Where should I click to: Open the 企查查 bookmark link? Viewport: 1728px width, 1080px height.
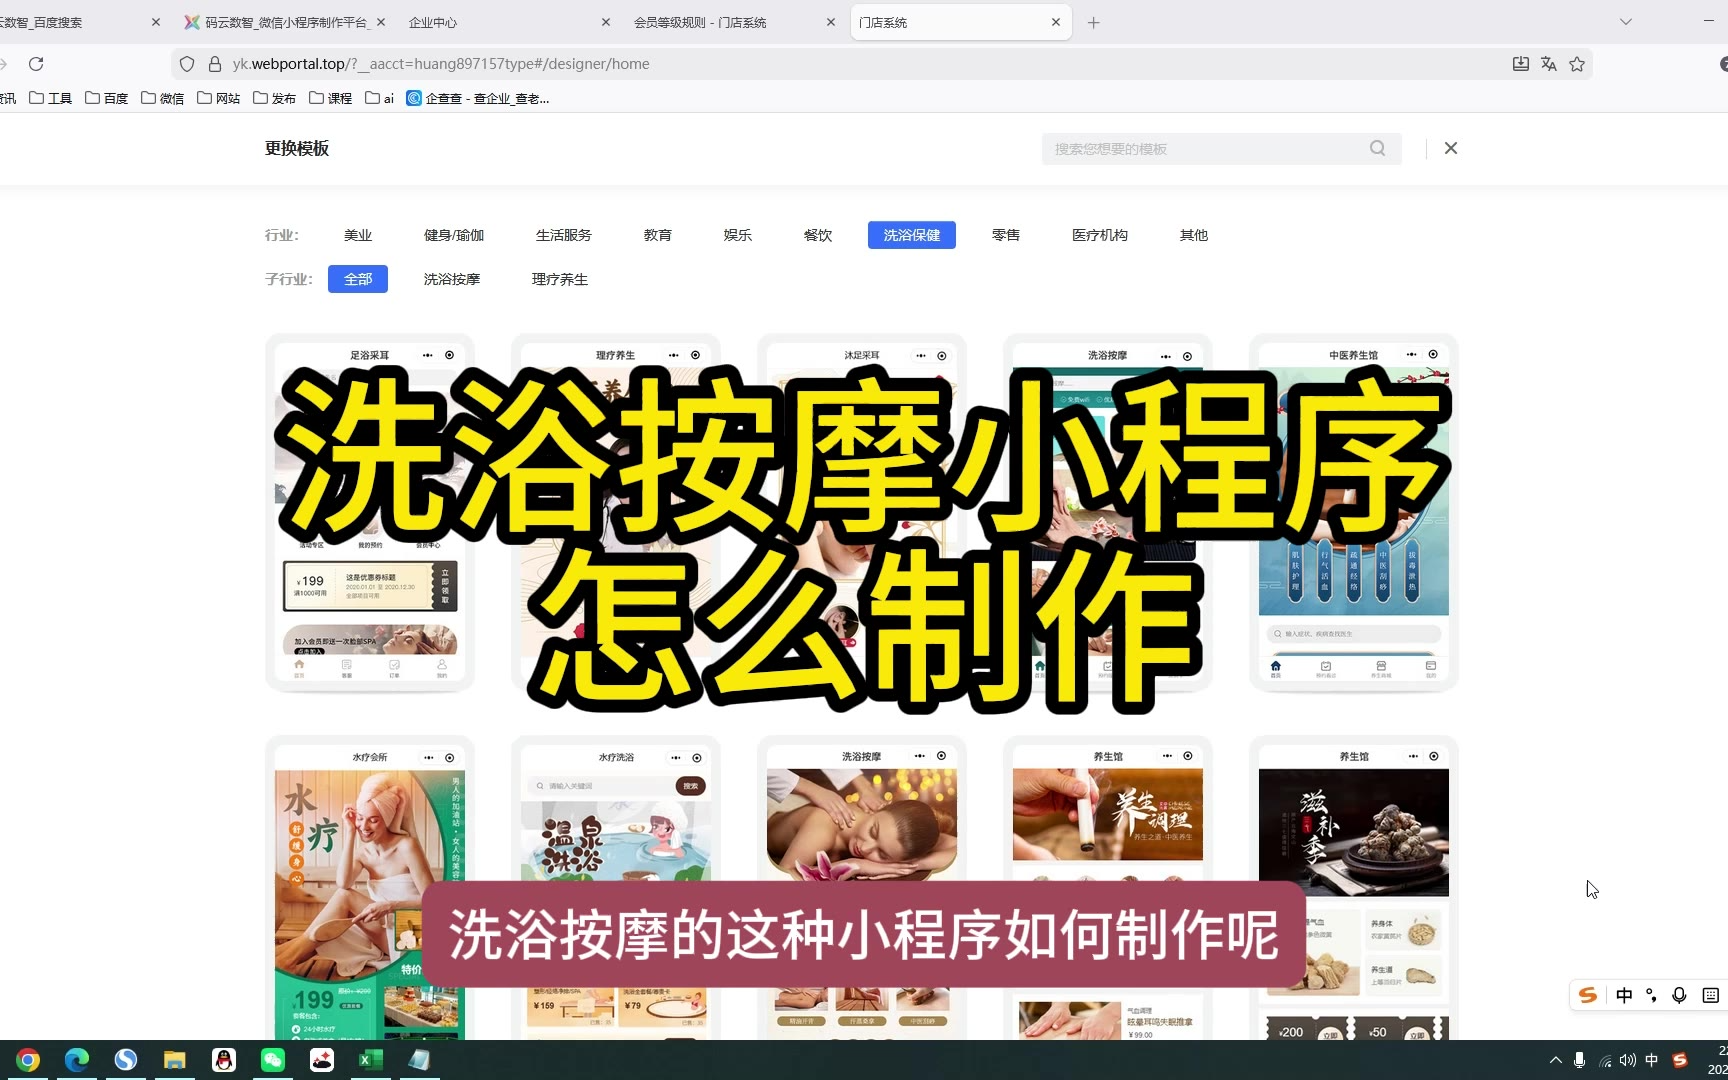pyautogui.click(x=478, y=98)
